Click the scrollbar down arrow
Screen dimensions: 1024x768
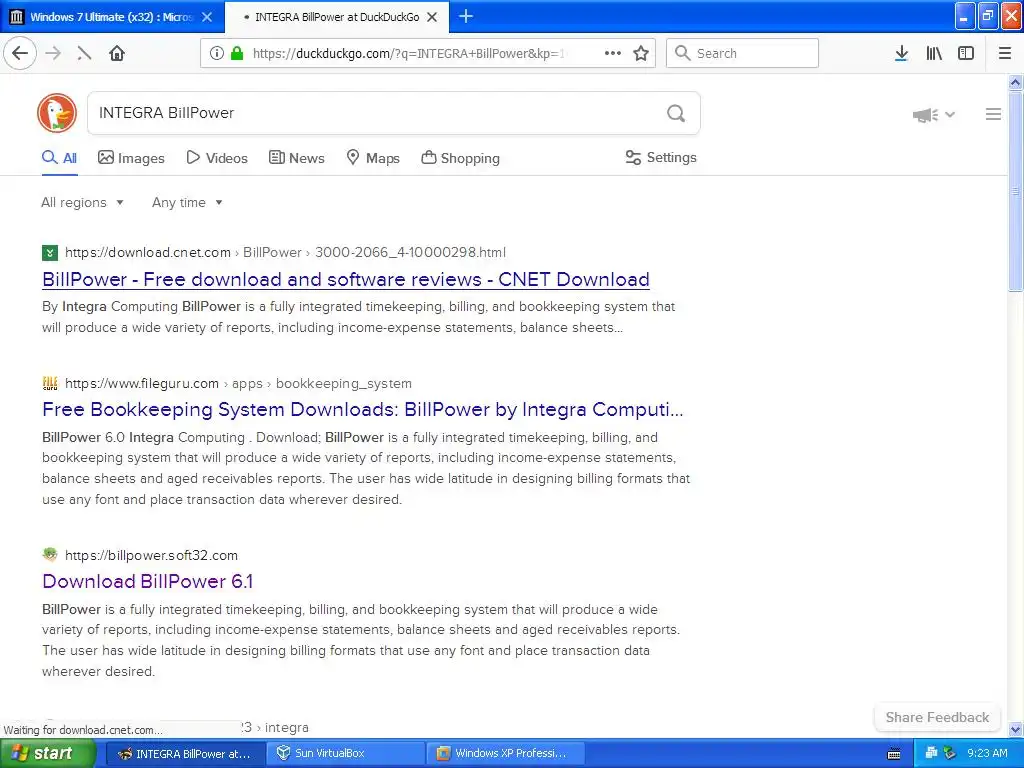1015,729
